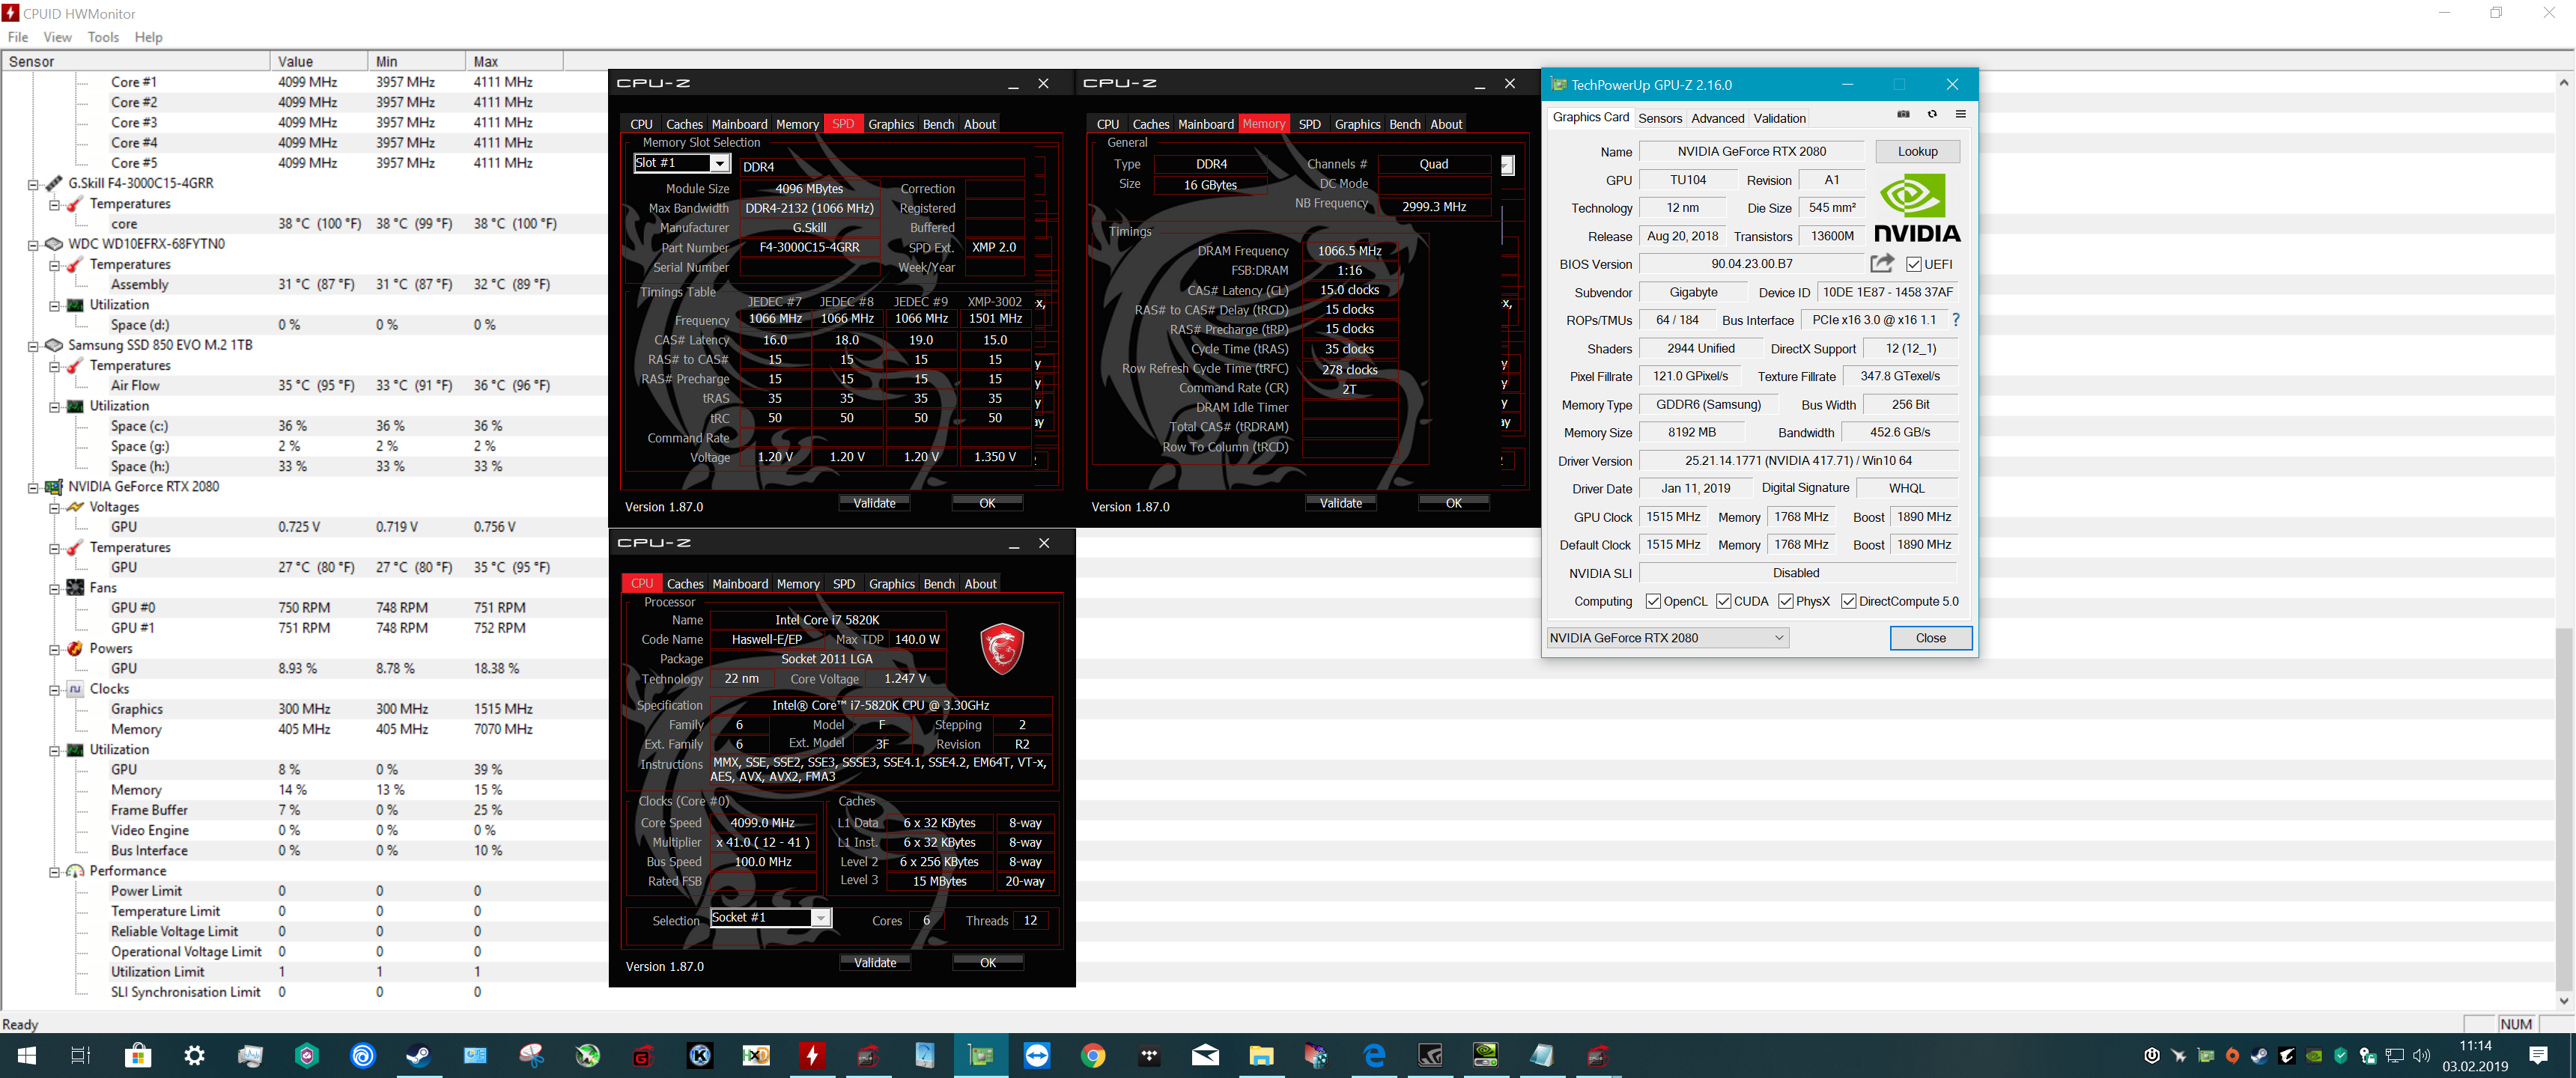Collapse the Performance node in HWMonitor
Viewport: 2576px width, 1078px height.
pos(55,871)
